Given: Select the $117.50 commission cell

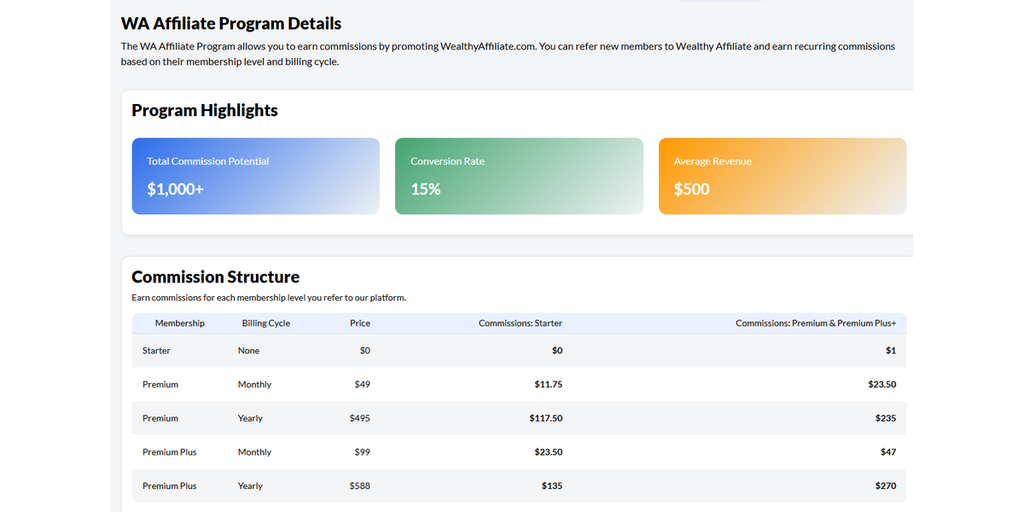Looking at the screenshot, I should [x=546, y=419].
